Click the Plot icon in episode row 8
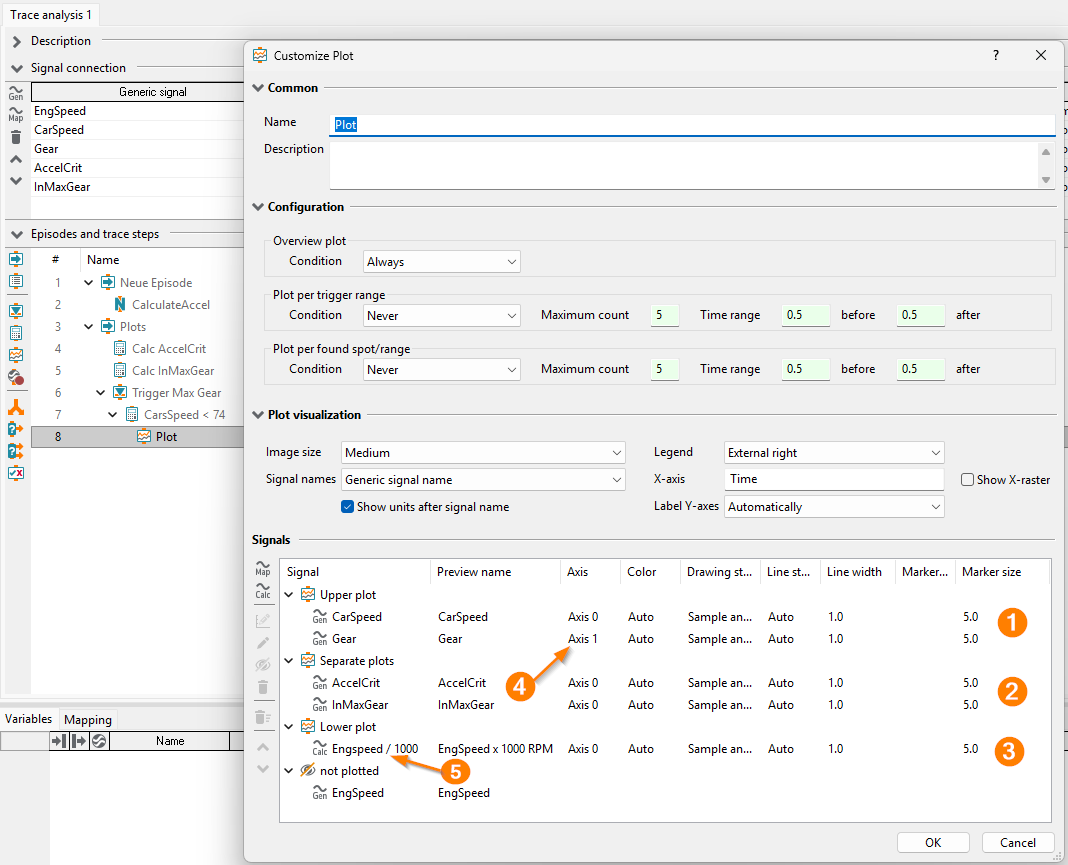This screenshot has height=865, width=1068. click(x=144, y=437)
